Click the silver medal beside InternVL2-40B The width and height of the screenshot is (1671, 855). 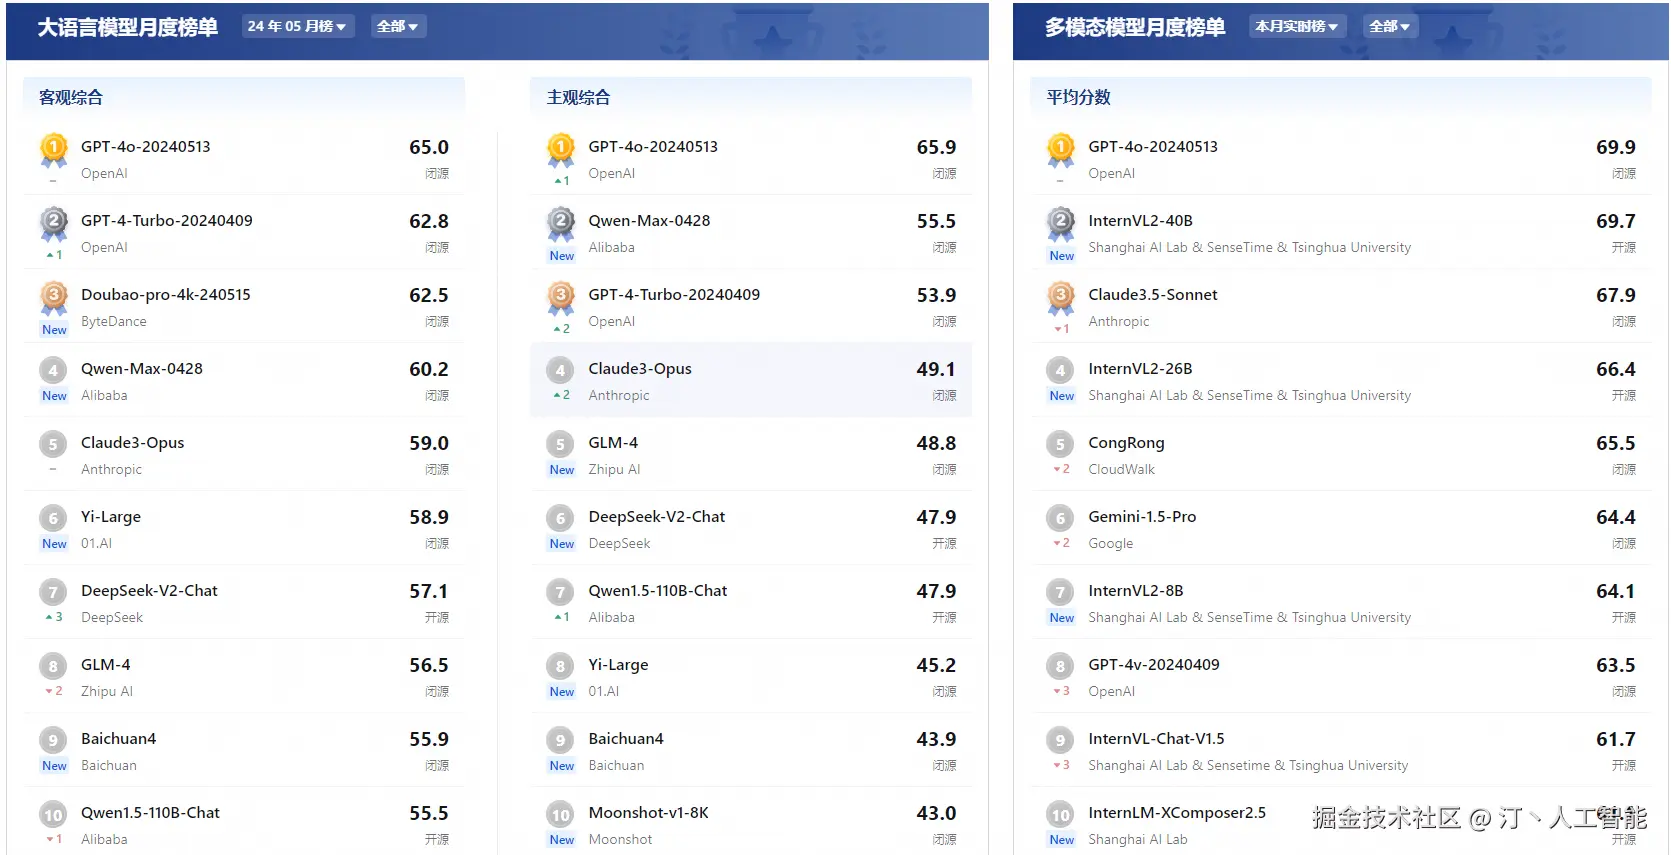coord(1061,225)
